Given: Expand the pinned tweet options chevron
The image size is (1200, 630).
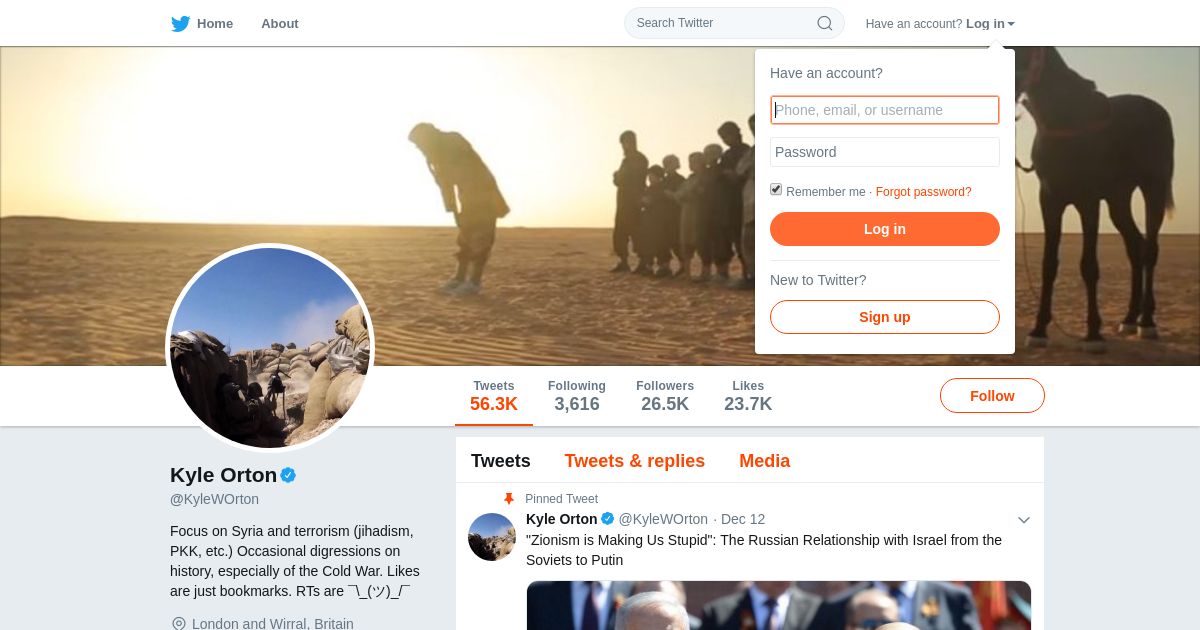Looking at the screenshot, I should [1023, 520].
